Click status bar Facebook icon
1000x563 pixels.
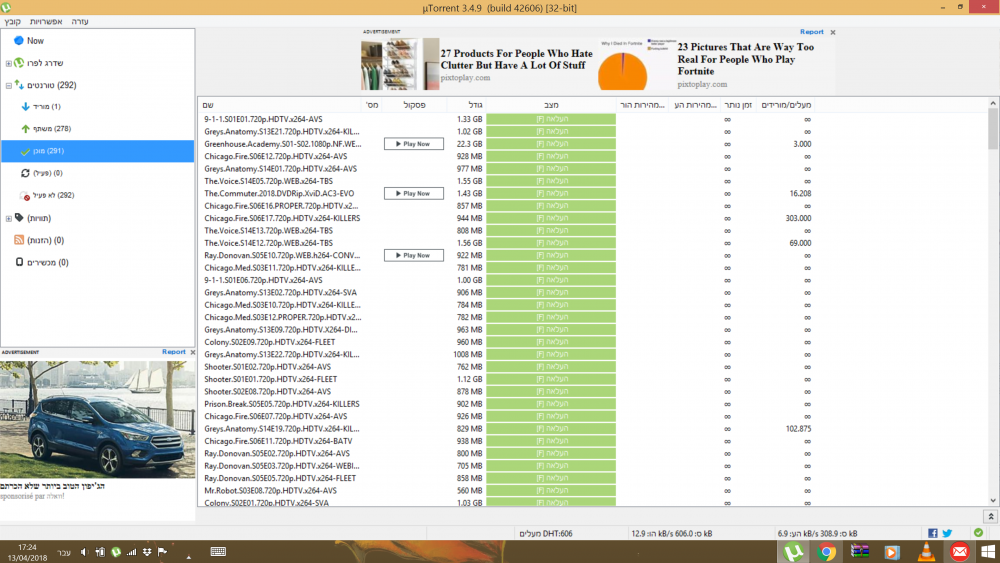coord(932,533)
